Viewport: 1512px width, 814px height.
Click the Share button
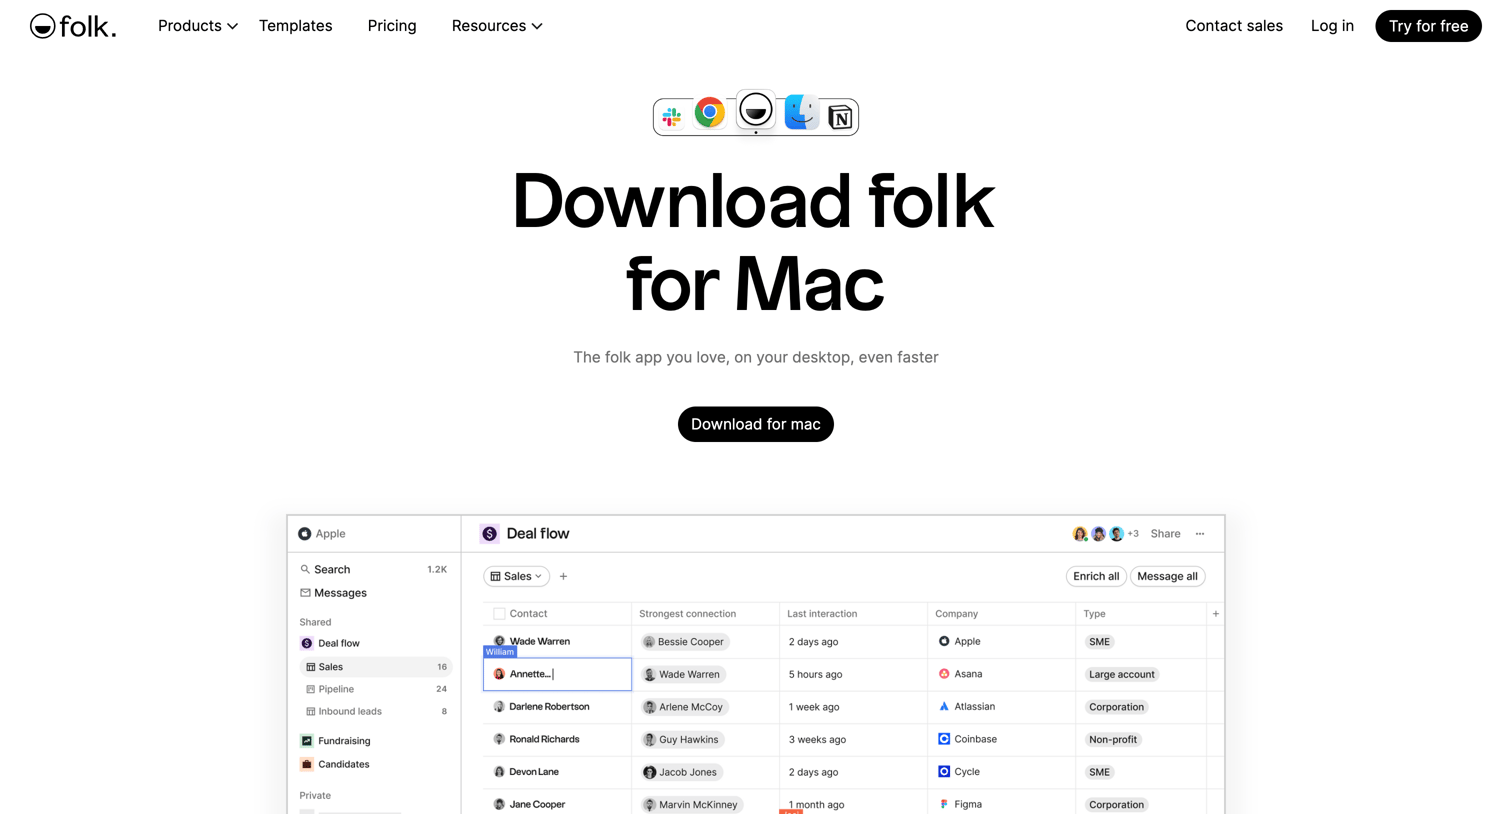click(1165, 534)
